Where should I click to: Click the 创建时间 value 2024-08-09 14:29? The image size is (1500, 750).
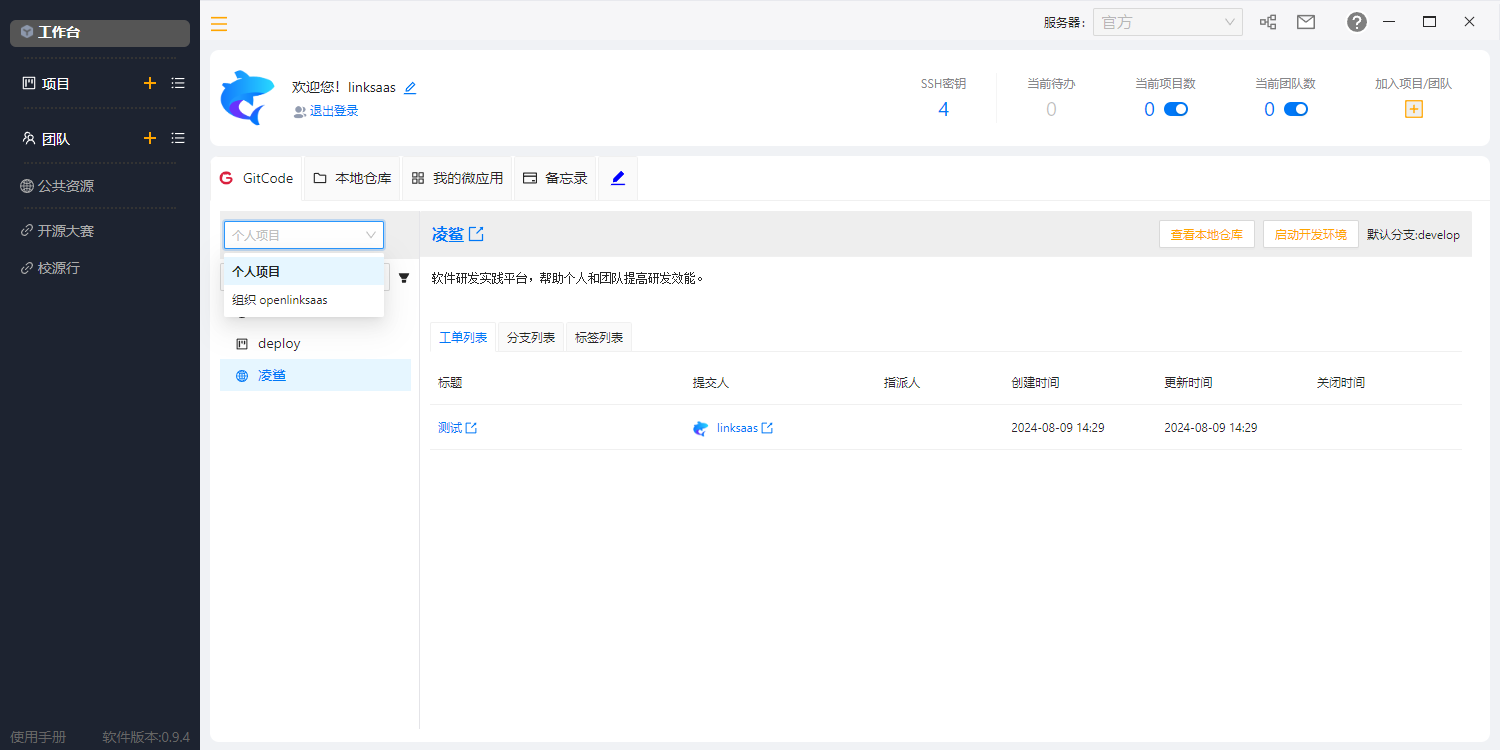tap(1058, 428)
